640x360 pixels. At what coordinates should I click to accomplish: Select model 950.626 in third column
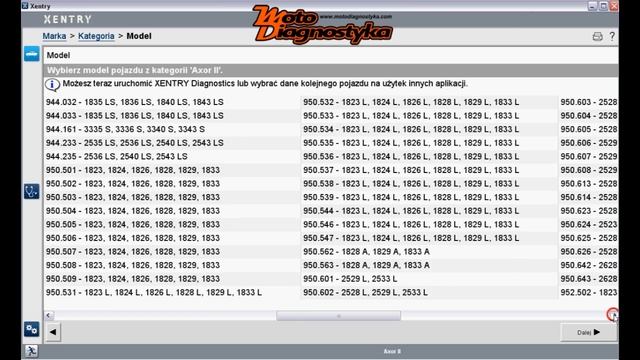588,251
